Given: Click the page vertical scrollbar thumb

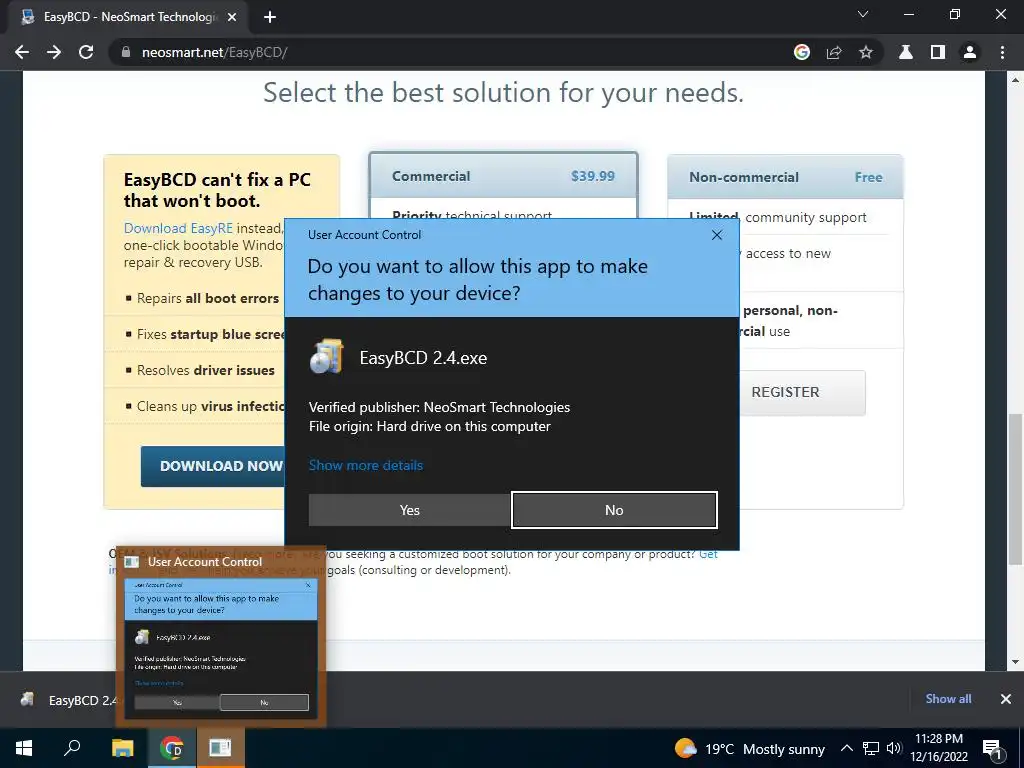Looking at the screenshot, I should pyautogui.click(x=1015, y=490).
